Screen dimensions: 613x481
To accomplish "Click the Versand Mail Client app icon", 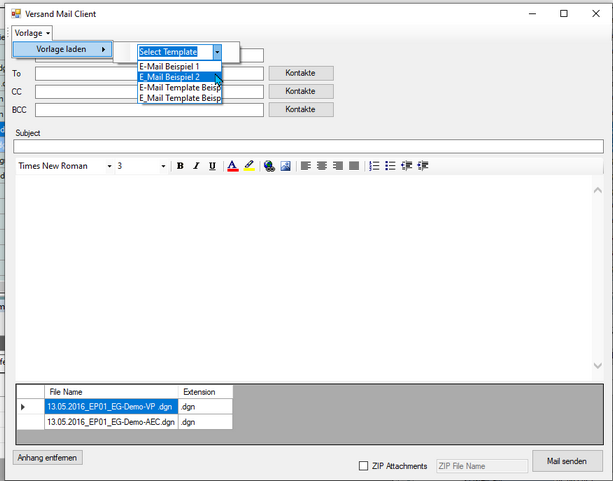I will point(16,14).
